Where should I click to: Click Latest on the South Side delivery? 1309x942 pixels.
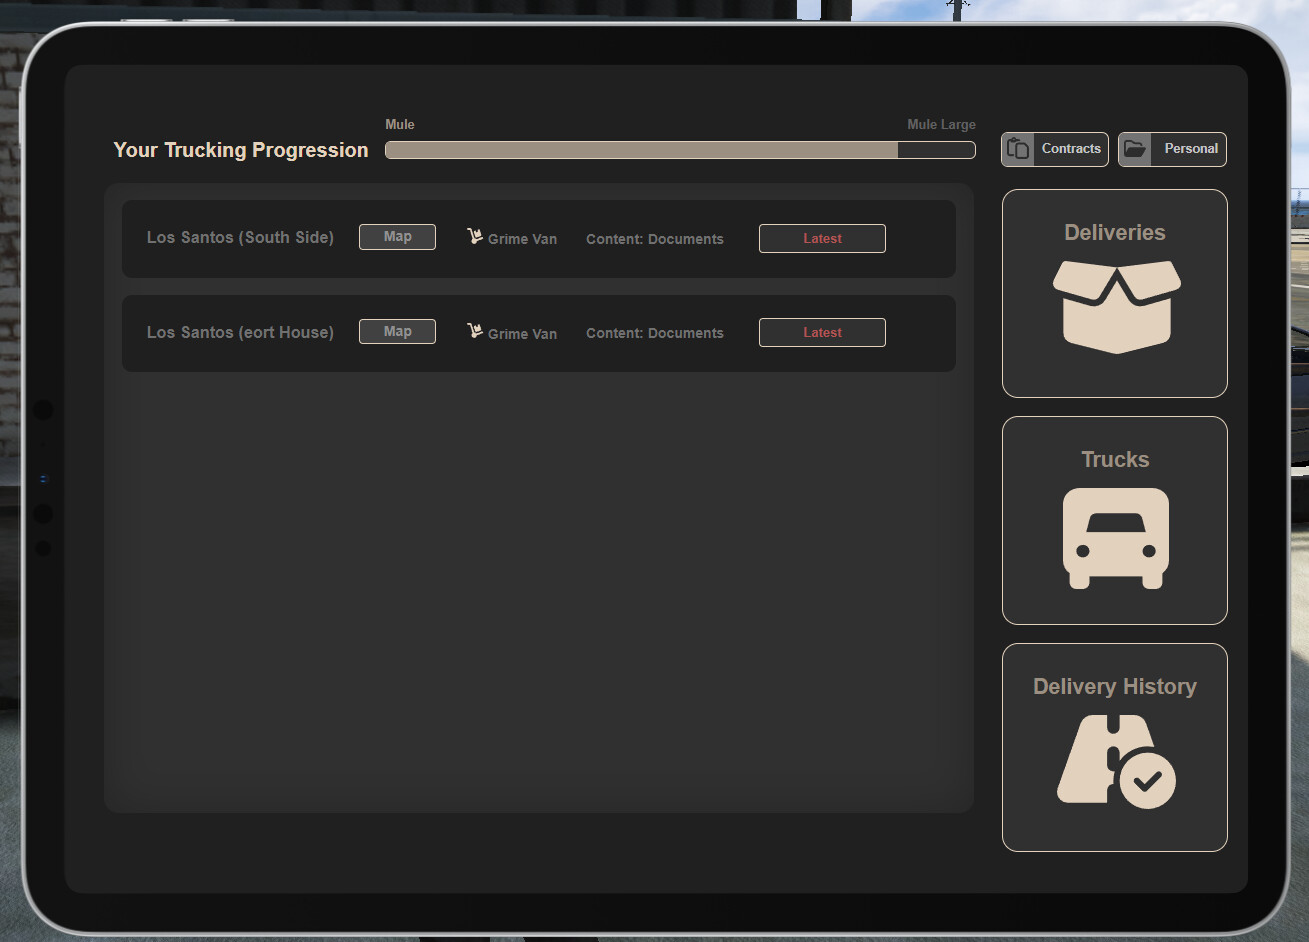point(822,238)
